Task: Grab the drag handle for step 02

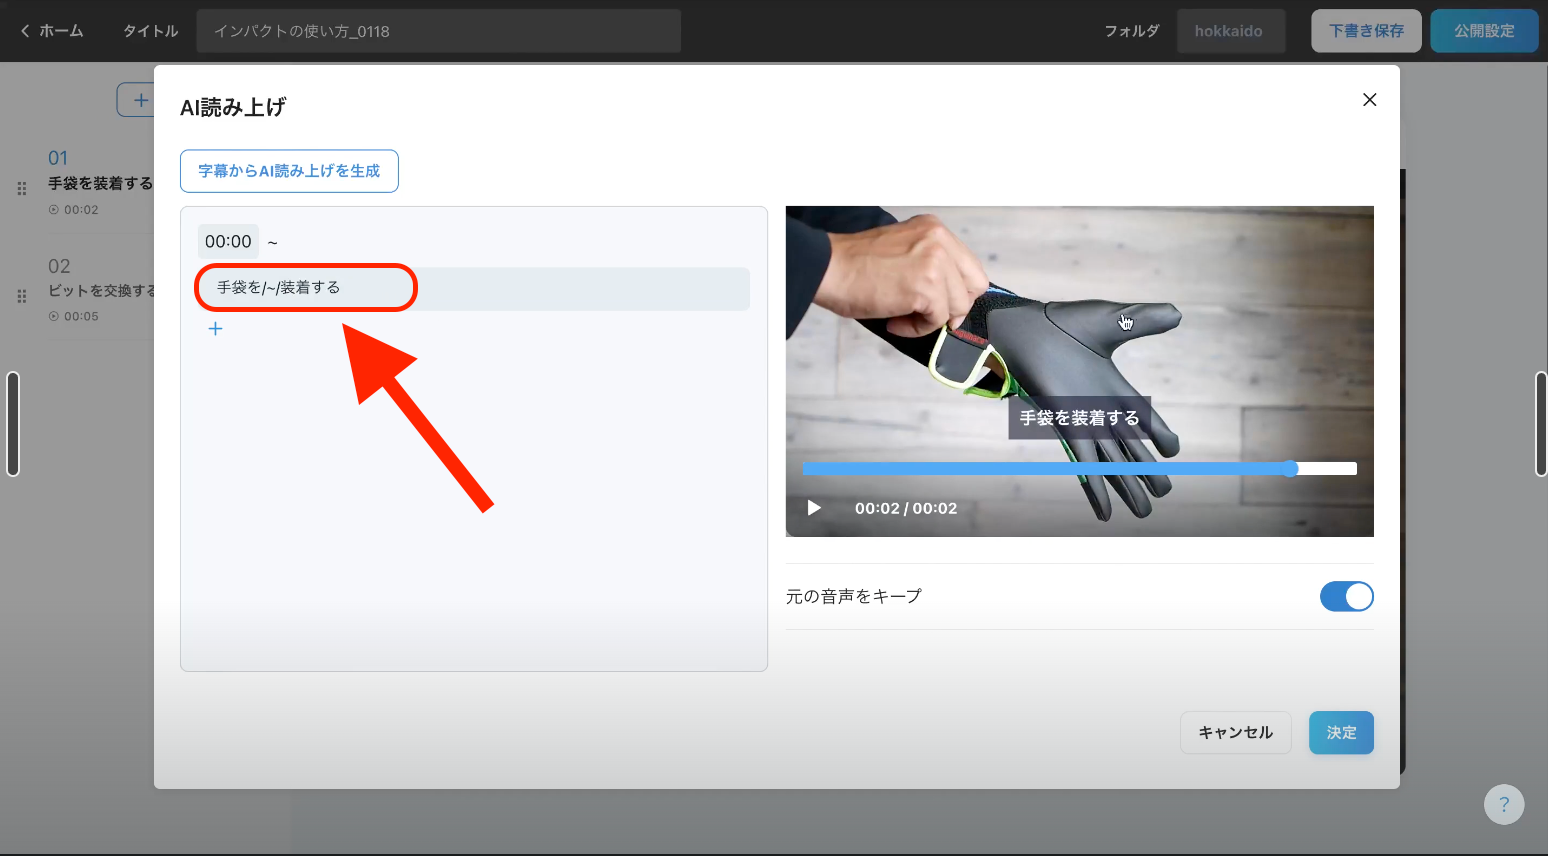Action: click(22, 296)
